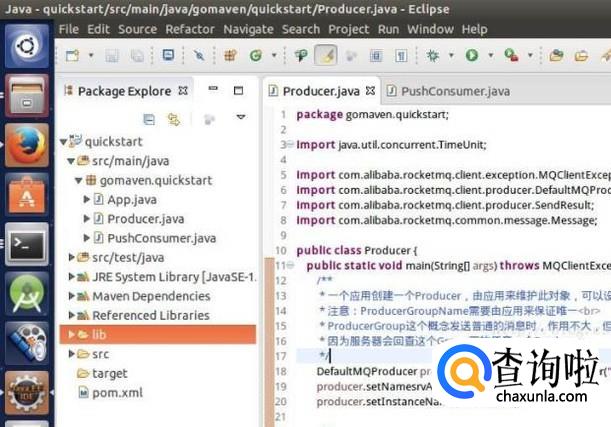Viewport: 611px width, 427px height.
Task: Open the External Tools dropdown arrow
Action: pyautogui.click(x=530, y=56)
